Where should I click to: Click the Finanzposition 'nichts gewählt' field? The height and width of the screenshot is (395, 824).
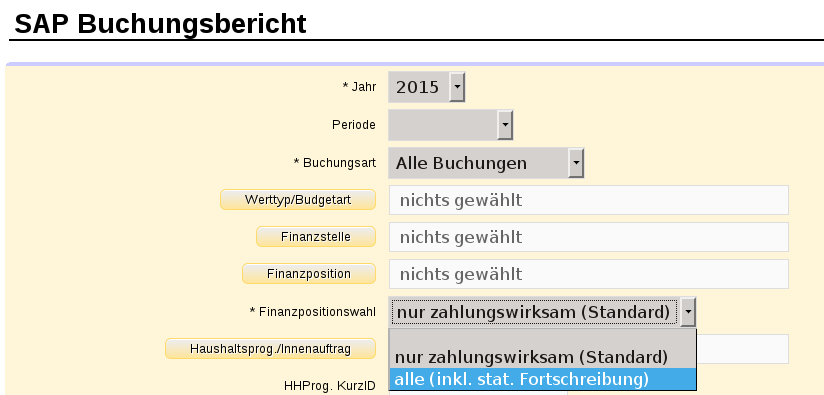589,274
